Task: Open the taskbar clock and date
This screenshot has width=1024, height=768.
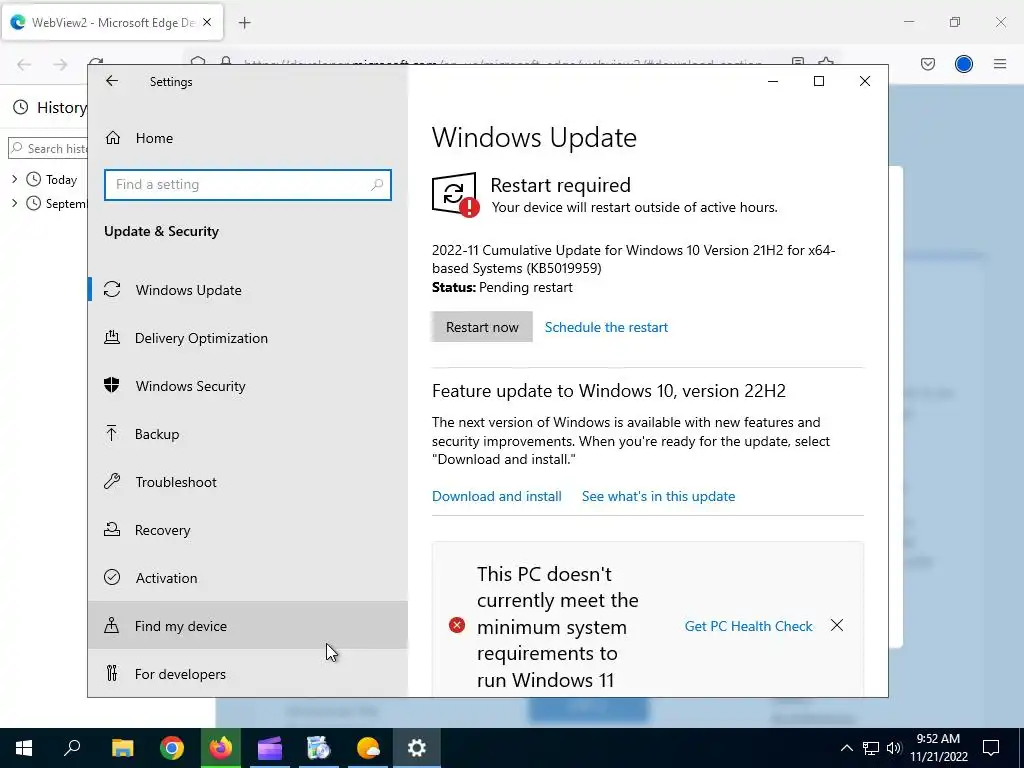Action: click(x=938, y=748)
